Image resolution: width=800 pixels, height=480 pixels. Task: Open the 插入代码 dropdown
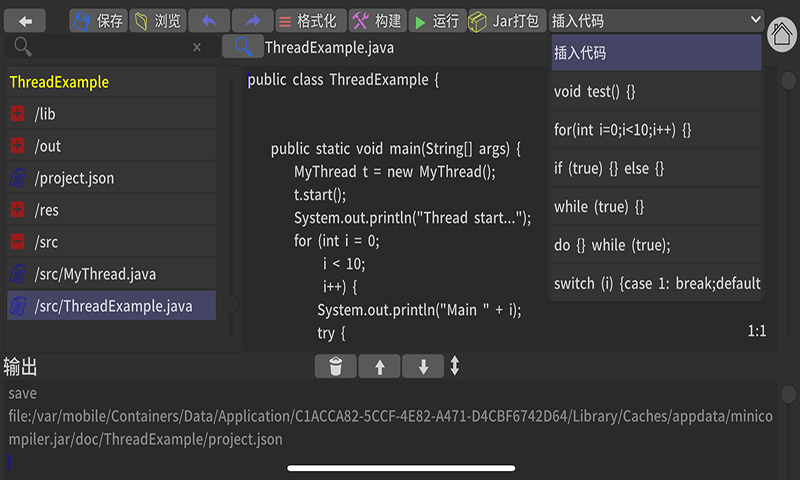pos(656,20)
